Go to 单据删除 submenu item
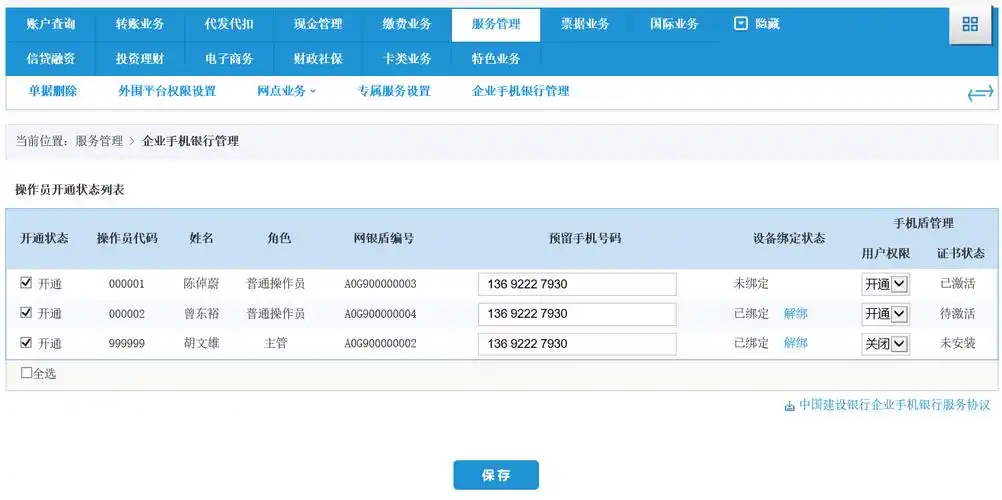The image size is (1002, 500). (x=52, y=91)
